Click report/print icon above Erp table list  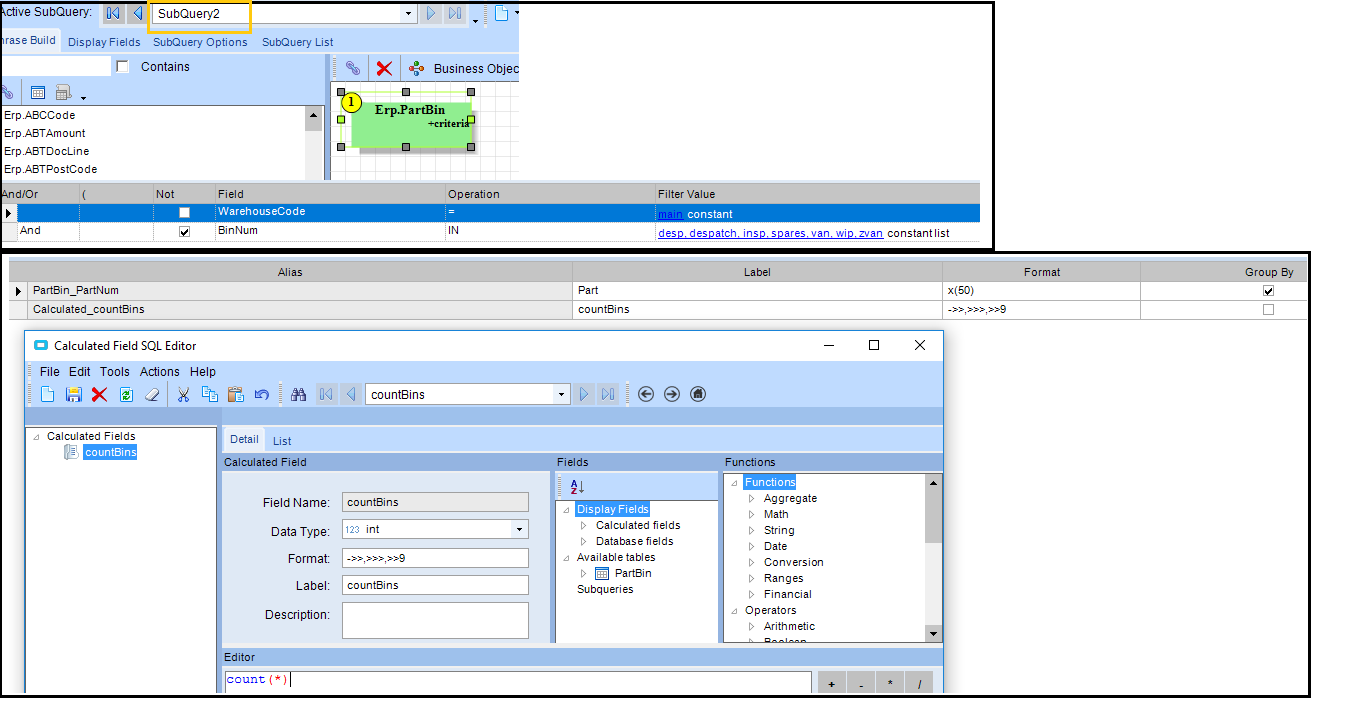pos(64,92)
